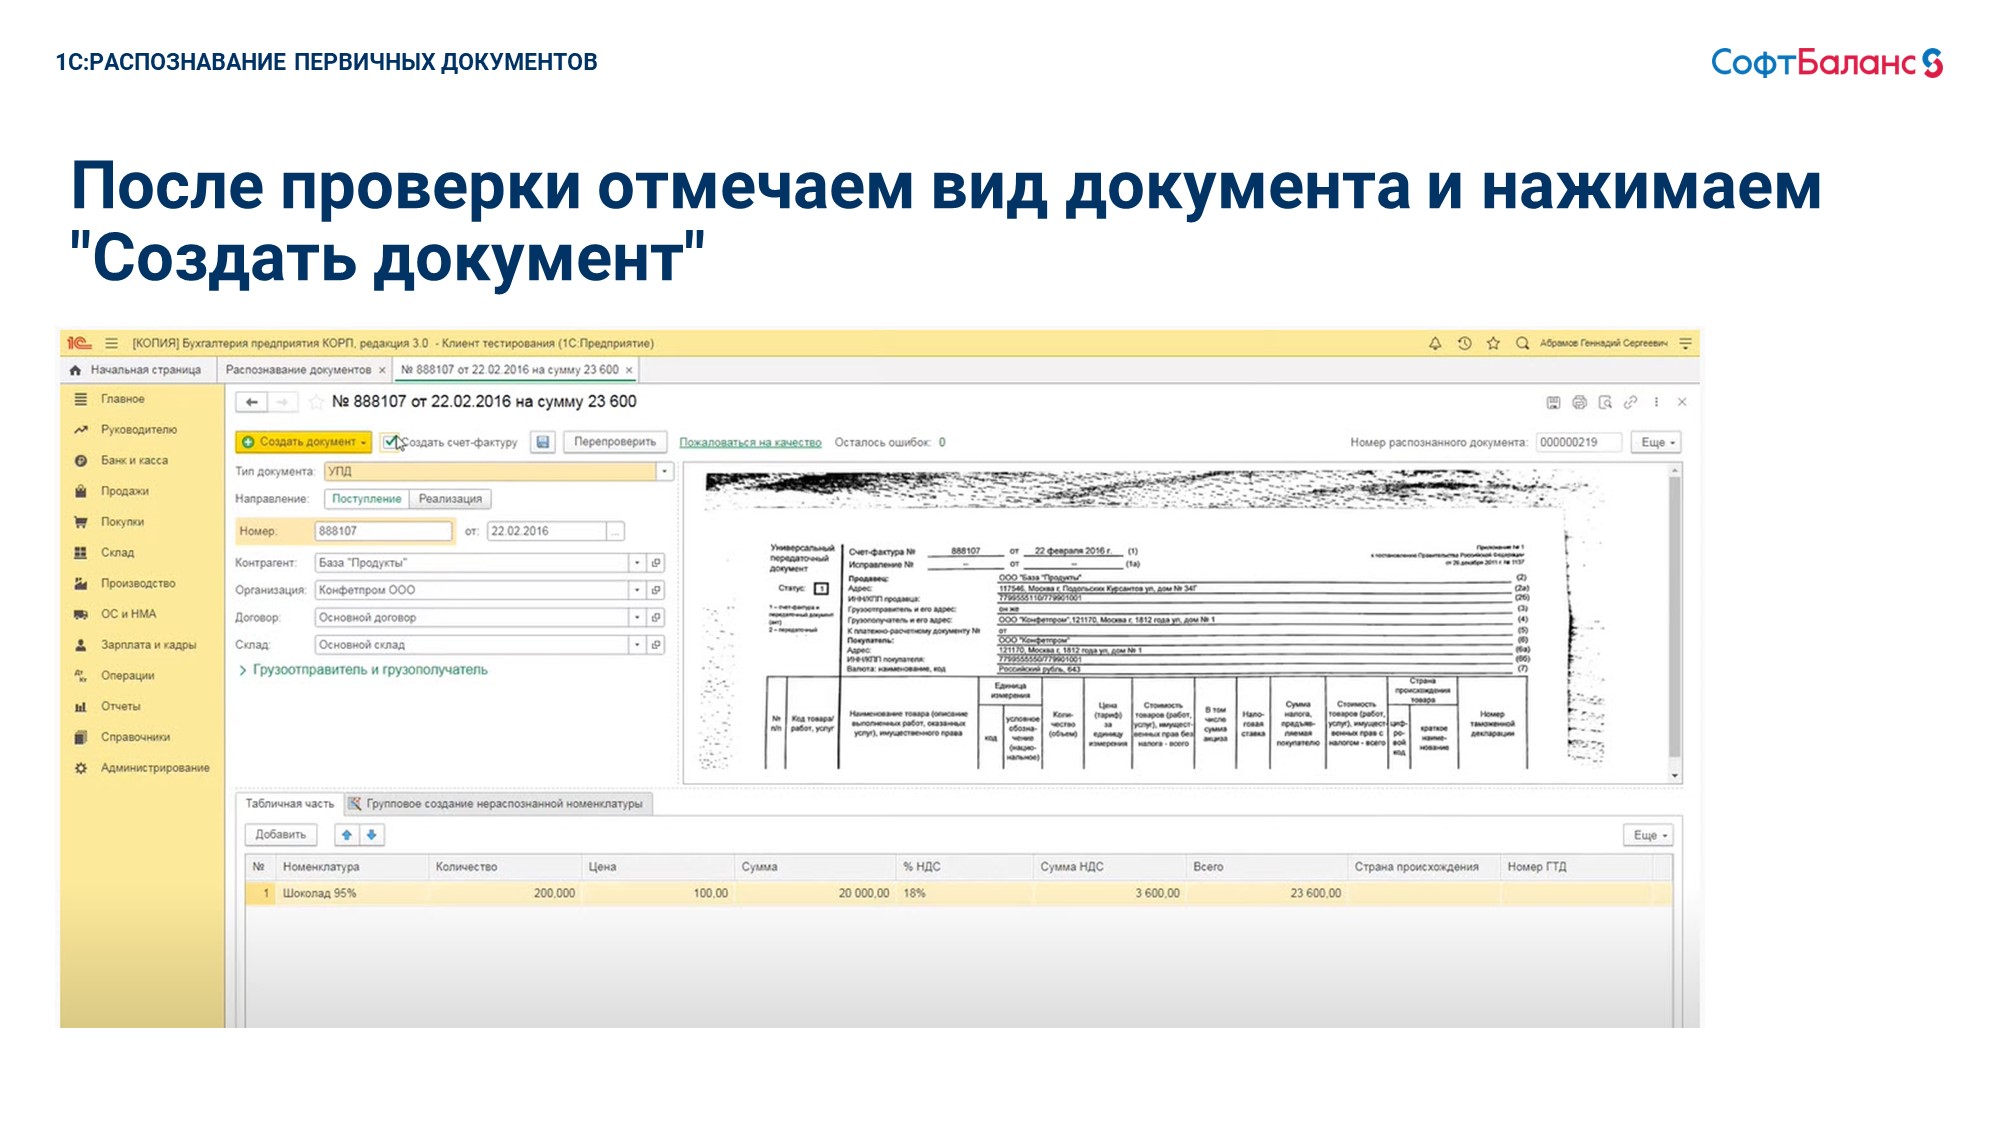Viewport: 2000px width, 1125px height.
Task: Open the date calendar picker button
Action: tap(615, 531)
